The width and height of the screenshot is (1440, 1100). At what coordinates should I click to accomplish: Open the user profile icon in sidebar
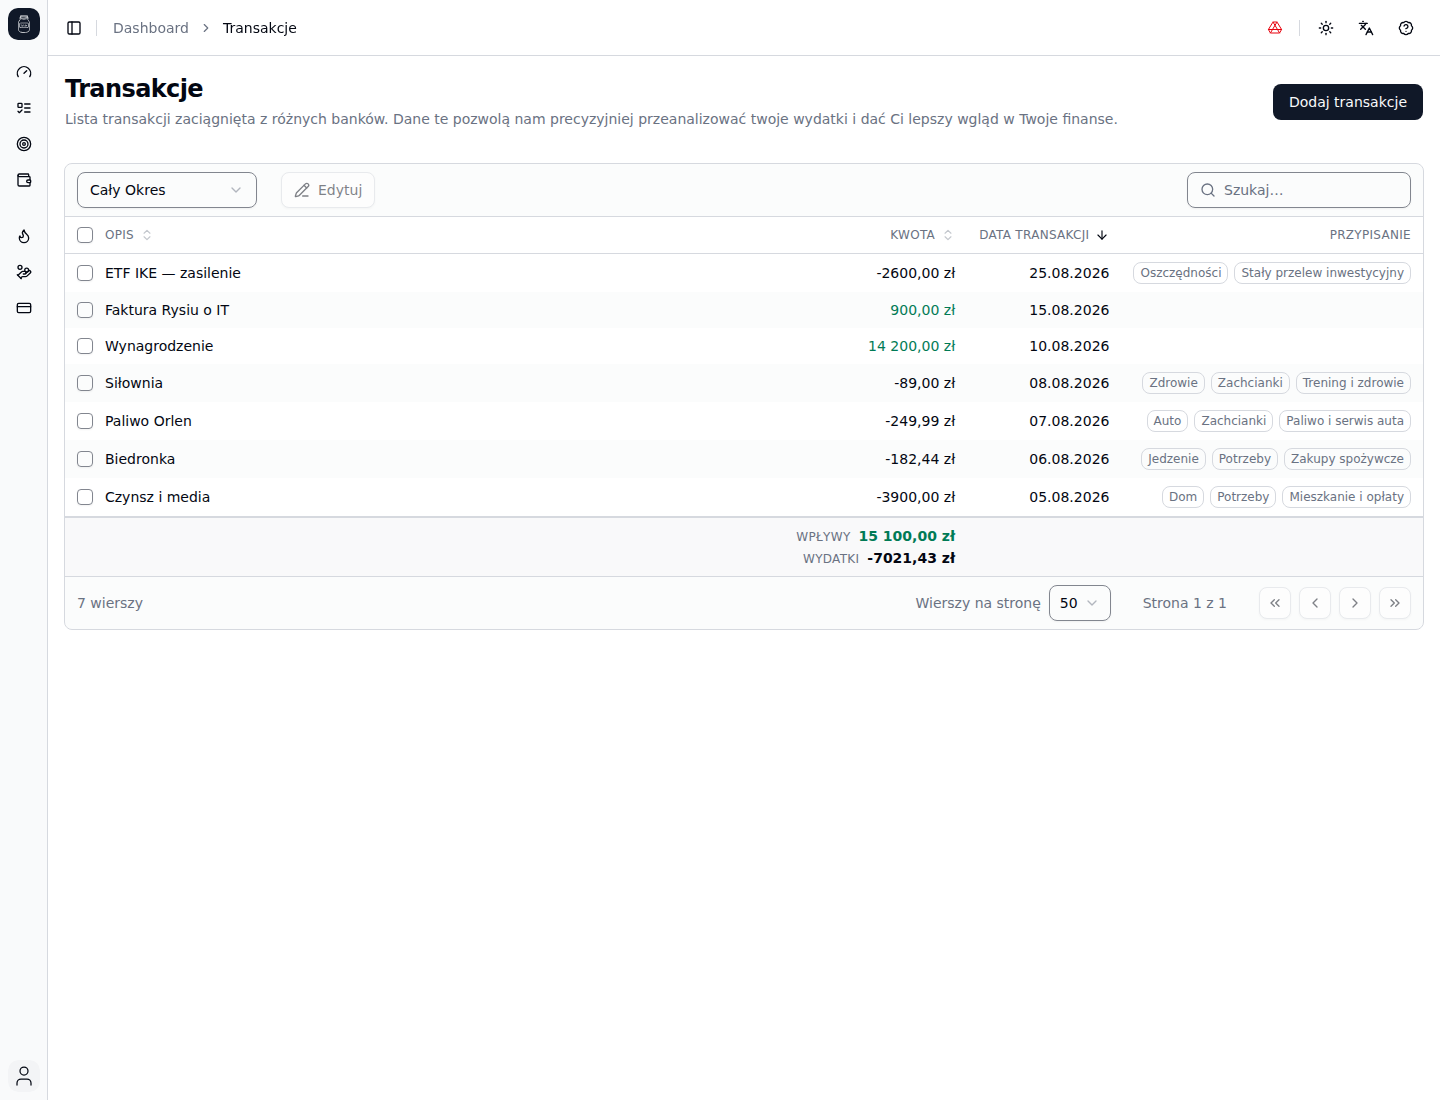pyautogui.click(x=24, y=1076)
